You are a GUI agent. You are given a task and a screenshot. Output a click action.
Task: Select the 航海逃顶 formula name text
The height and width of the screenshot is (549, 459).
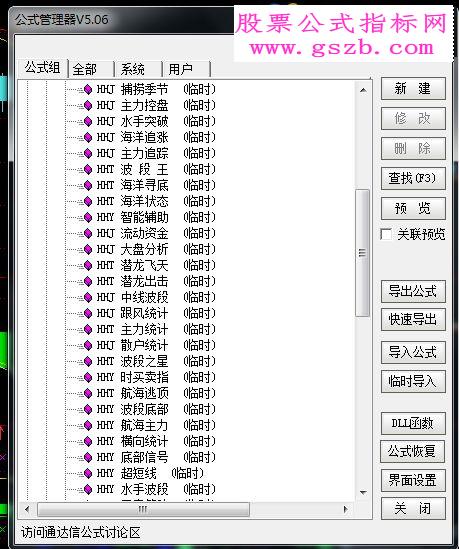[x=144, y=394]
